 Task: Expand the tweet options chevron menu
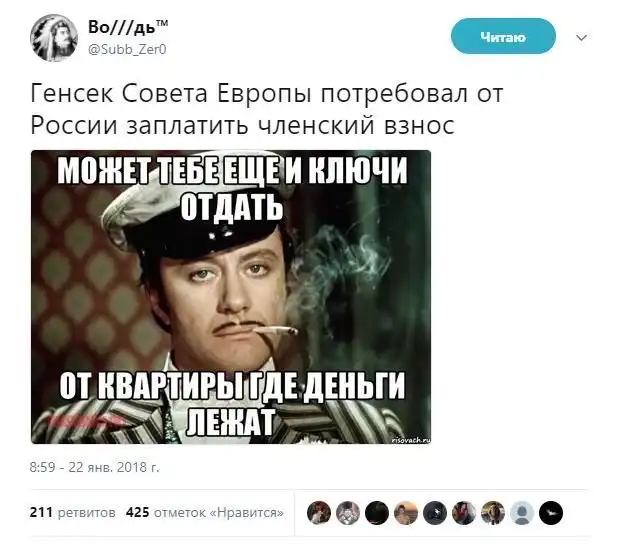click(x=581, y=38)
